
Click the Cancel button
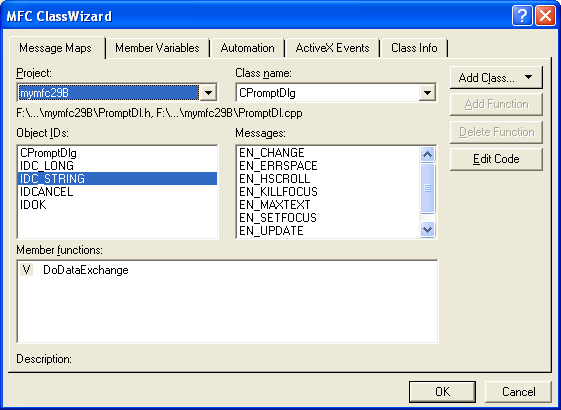[x=518, y=391]
